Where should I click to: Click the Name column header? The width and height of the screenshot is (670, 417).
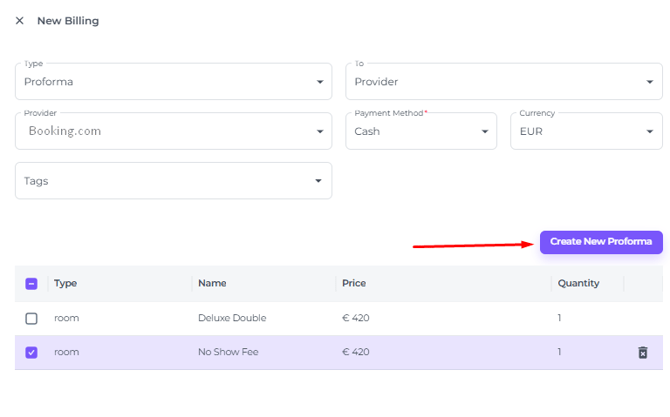(212, 283)
